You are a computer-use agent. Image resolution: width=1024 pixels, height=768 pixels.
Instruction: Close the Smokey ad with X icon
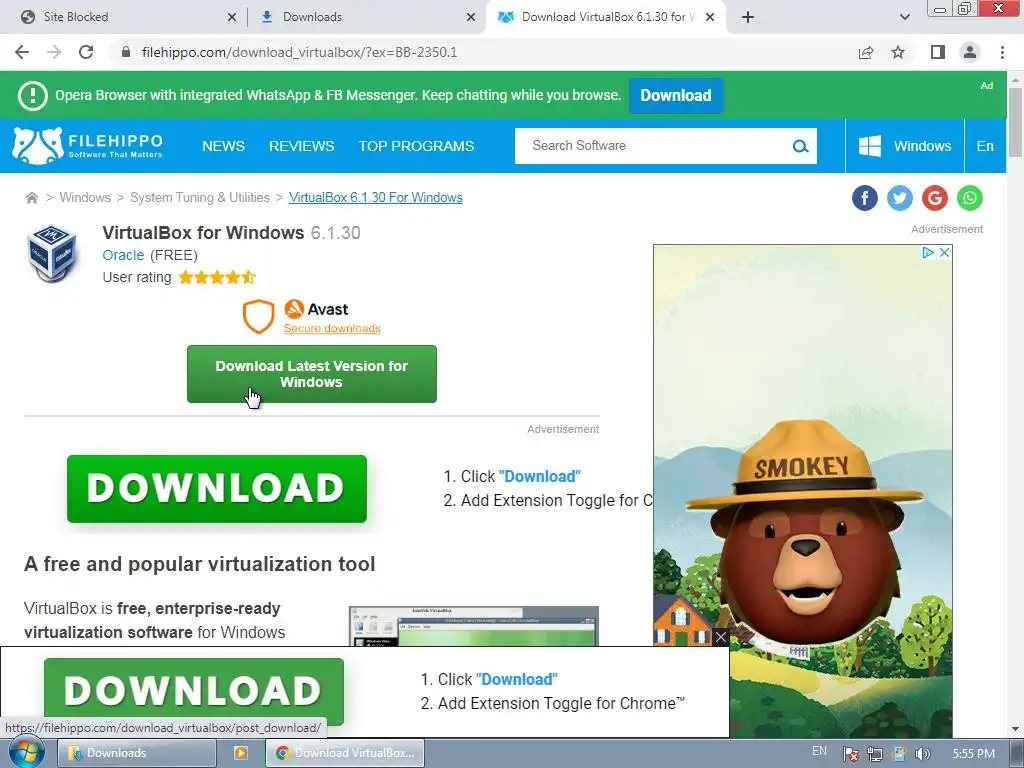point(944,253)
